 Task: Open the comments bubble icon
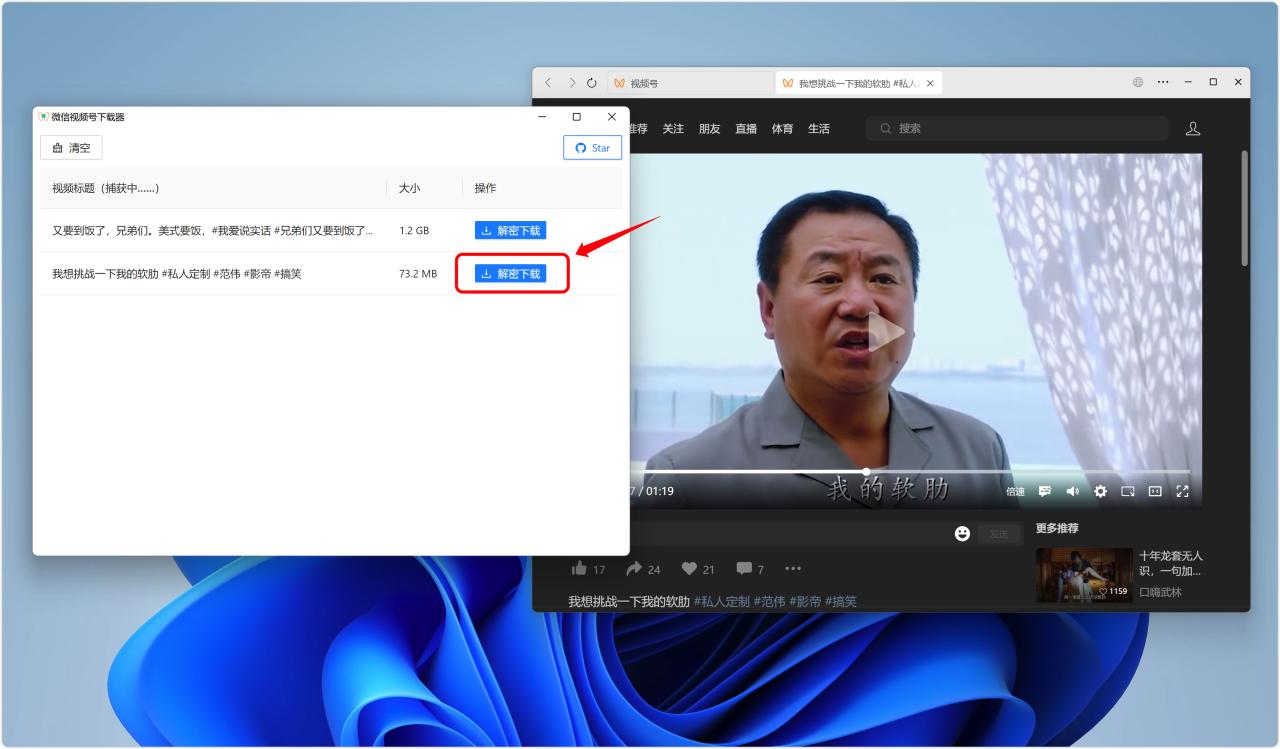tap(744, 569)
